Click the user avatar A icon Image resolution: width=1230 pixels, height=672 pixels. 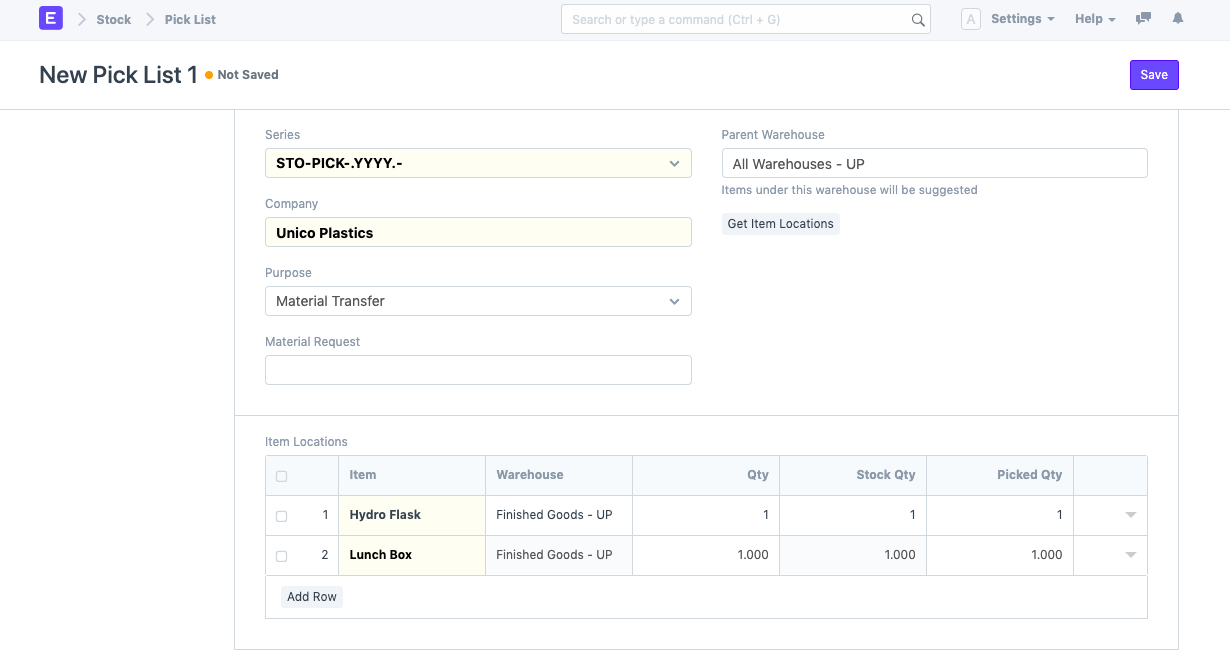(970, 19)
